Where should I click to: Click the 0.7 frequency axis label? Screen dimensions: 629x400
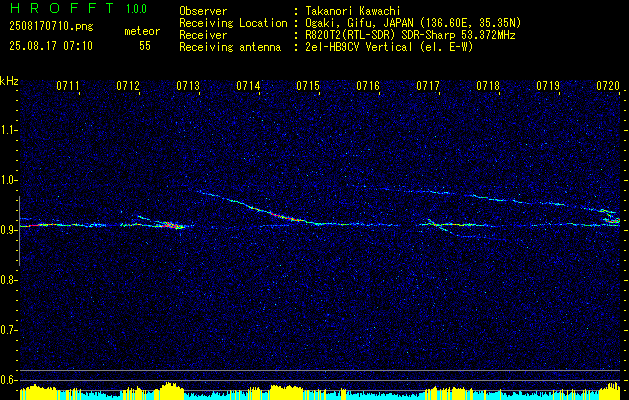pos(8,330)
